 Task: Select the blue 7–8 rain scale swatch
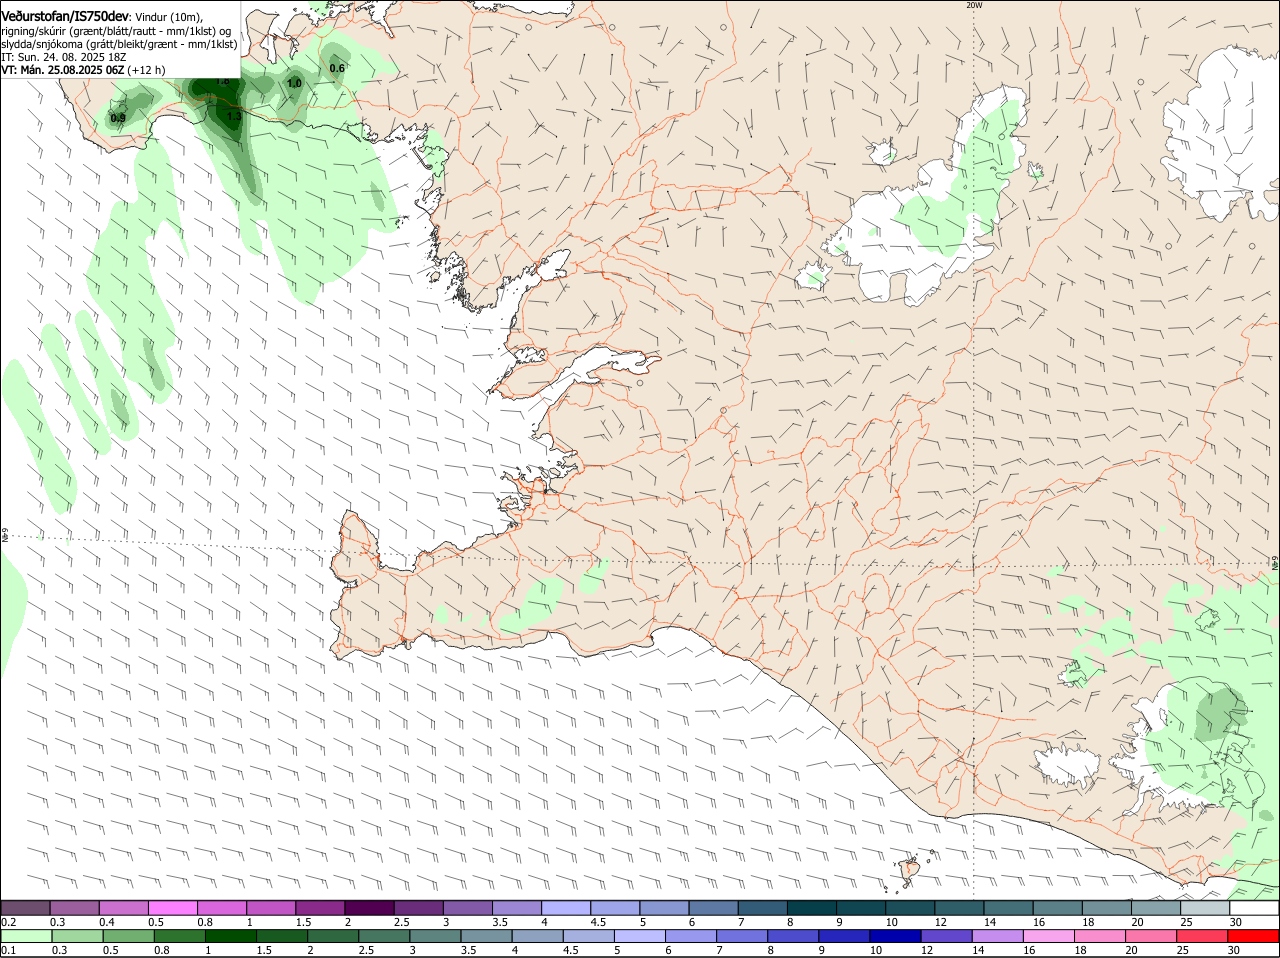coord(744,936)
